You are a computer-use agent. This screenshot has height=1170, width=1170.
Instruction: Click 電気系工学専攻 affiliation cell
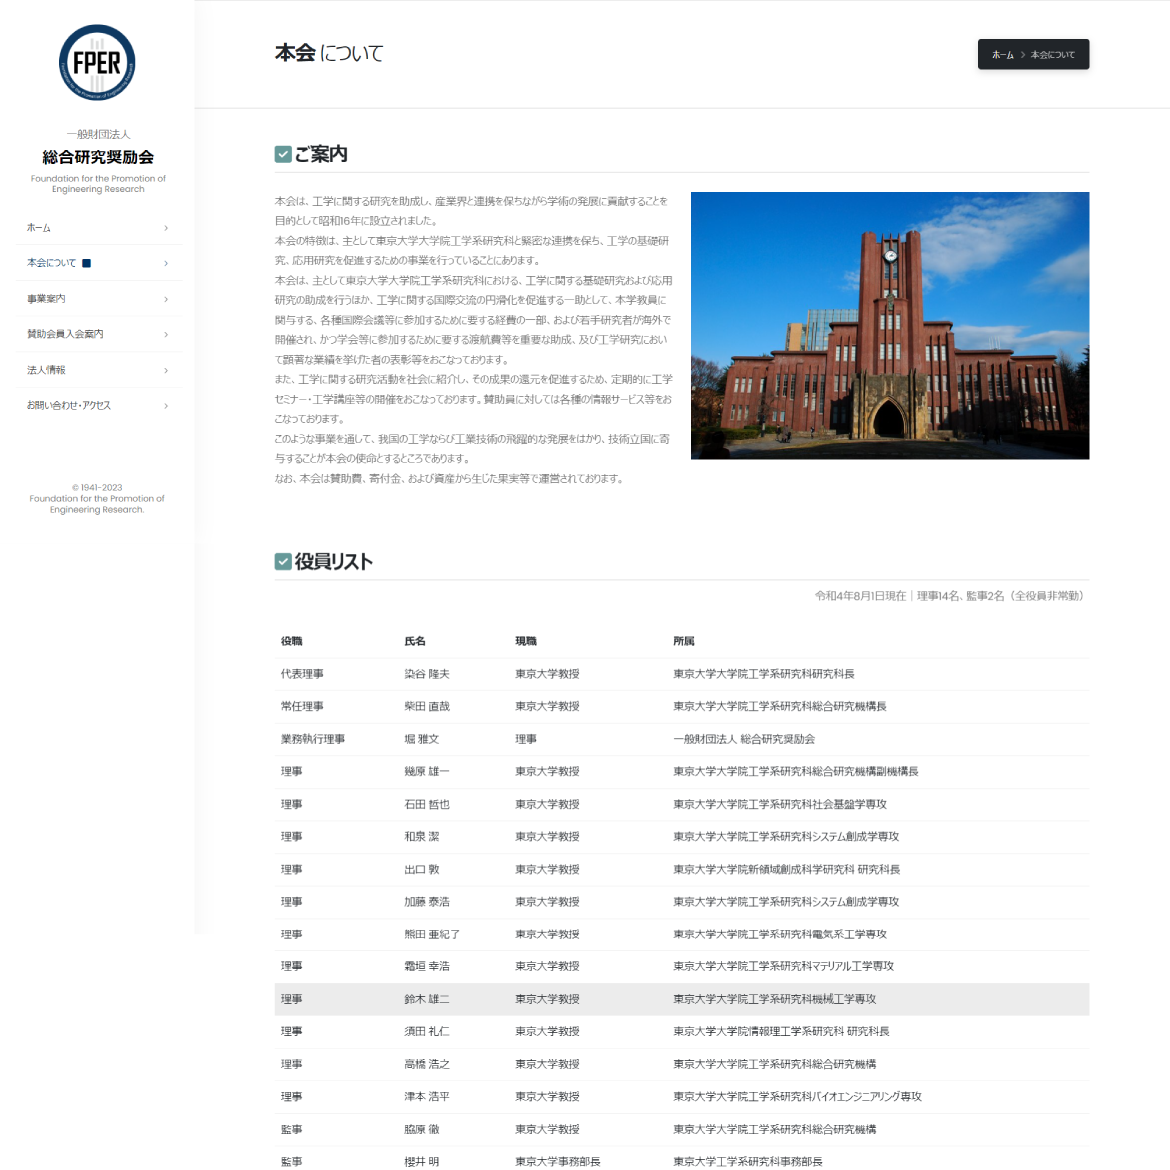(780, 934)
